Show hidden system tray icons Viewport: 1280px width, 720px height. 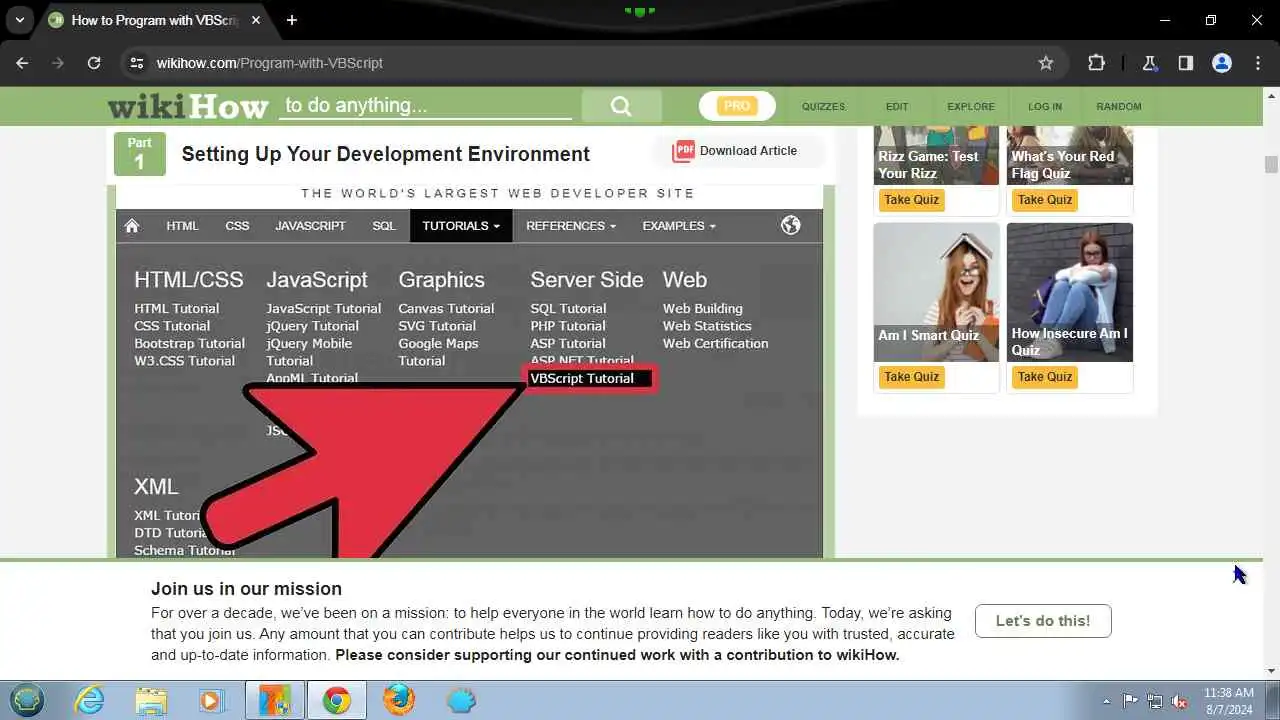1106,701
